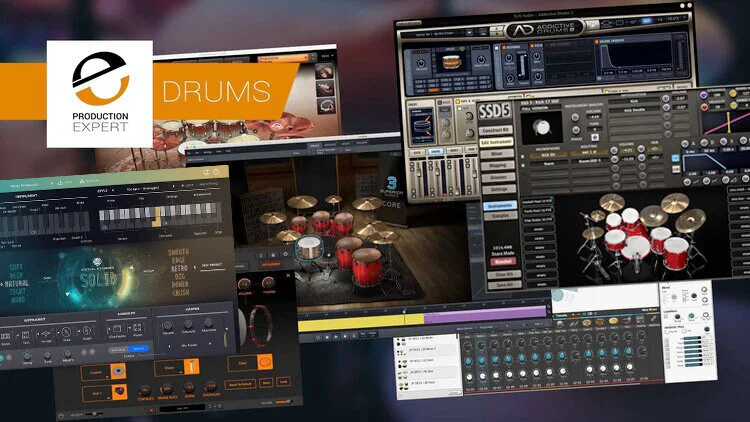Click the Samples button in SSD5
This screenshot has width=750, height=422.
point(500,216)
